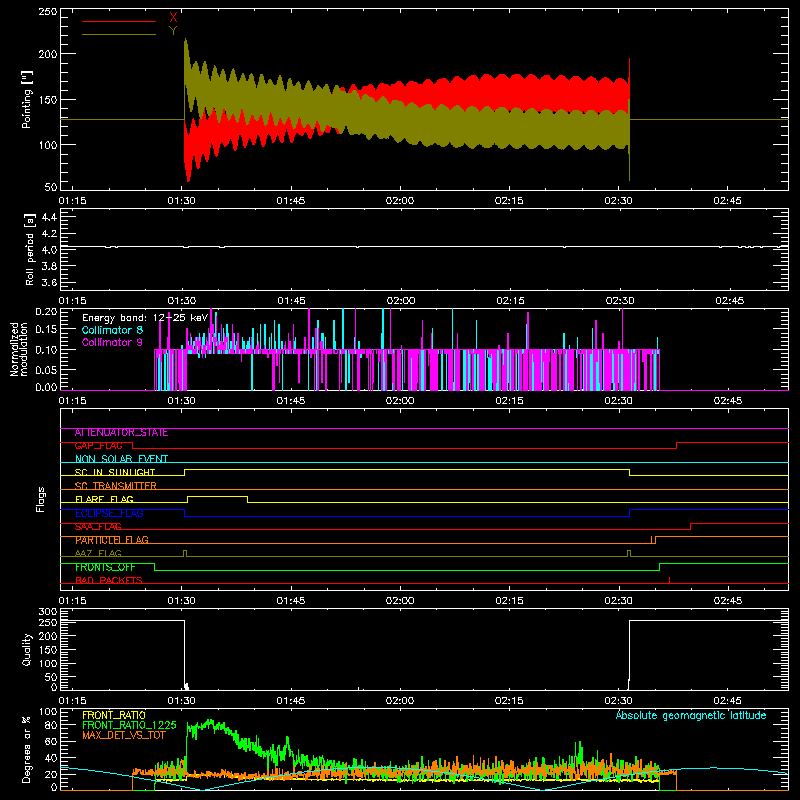Click the 'Roll period [s]' axis title
800x800 pixels.
pos(30,249)
